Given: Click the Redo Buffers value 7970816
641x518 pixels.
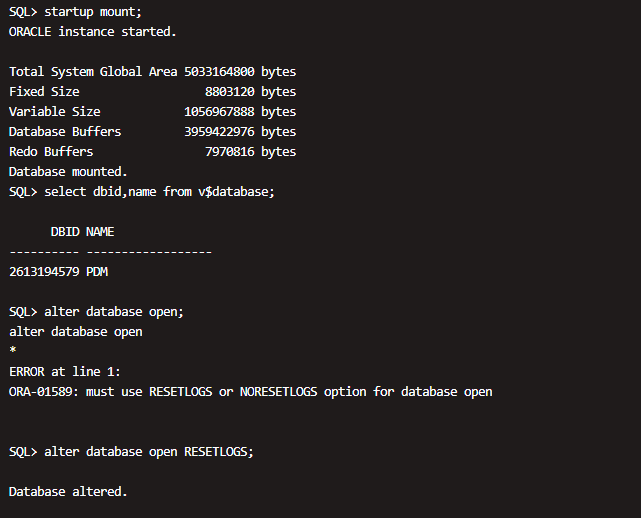Looking at the screenshot, I should click(229, 152).
